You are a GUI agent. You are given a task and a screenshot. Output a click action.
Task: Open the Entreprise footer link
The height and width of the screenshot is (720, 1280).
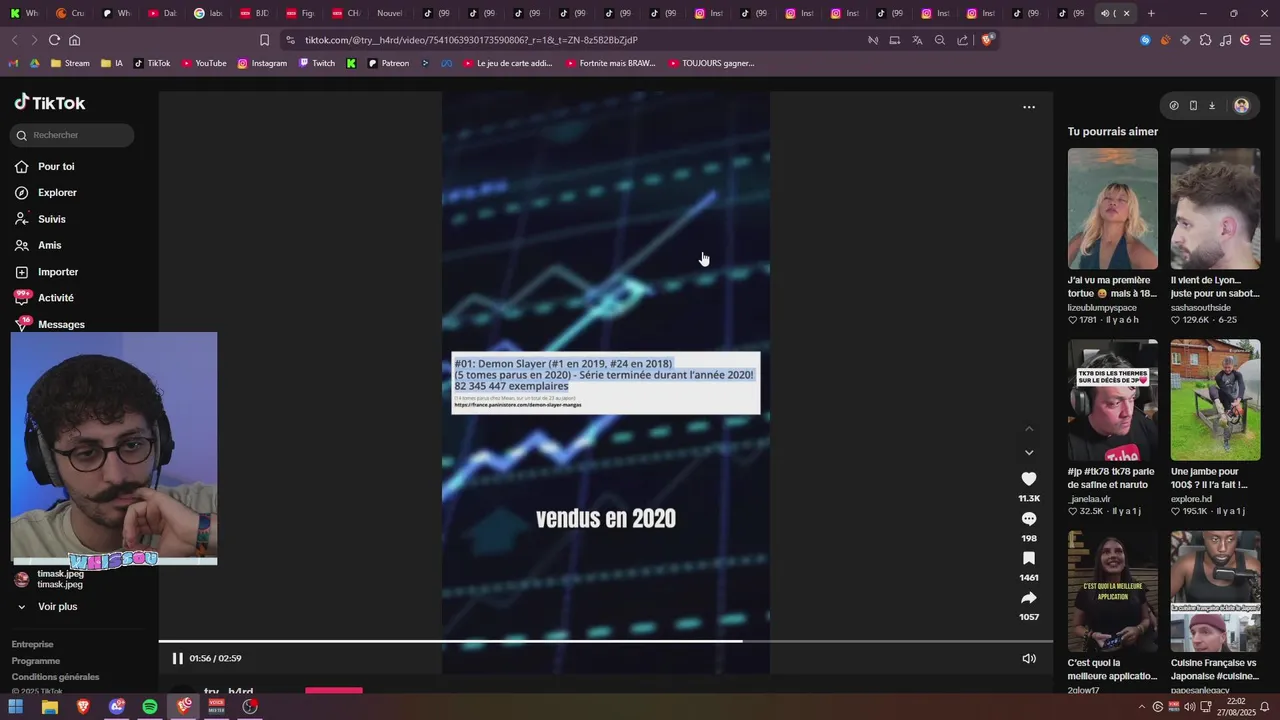[x=33, y=644]
